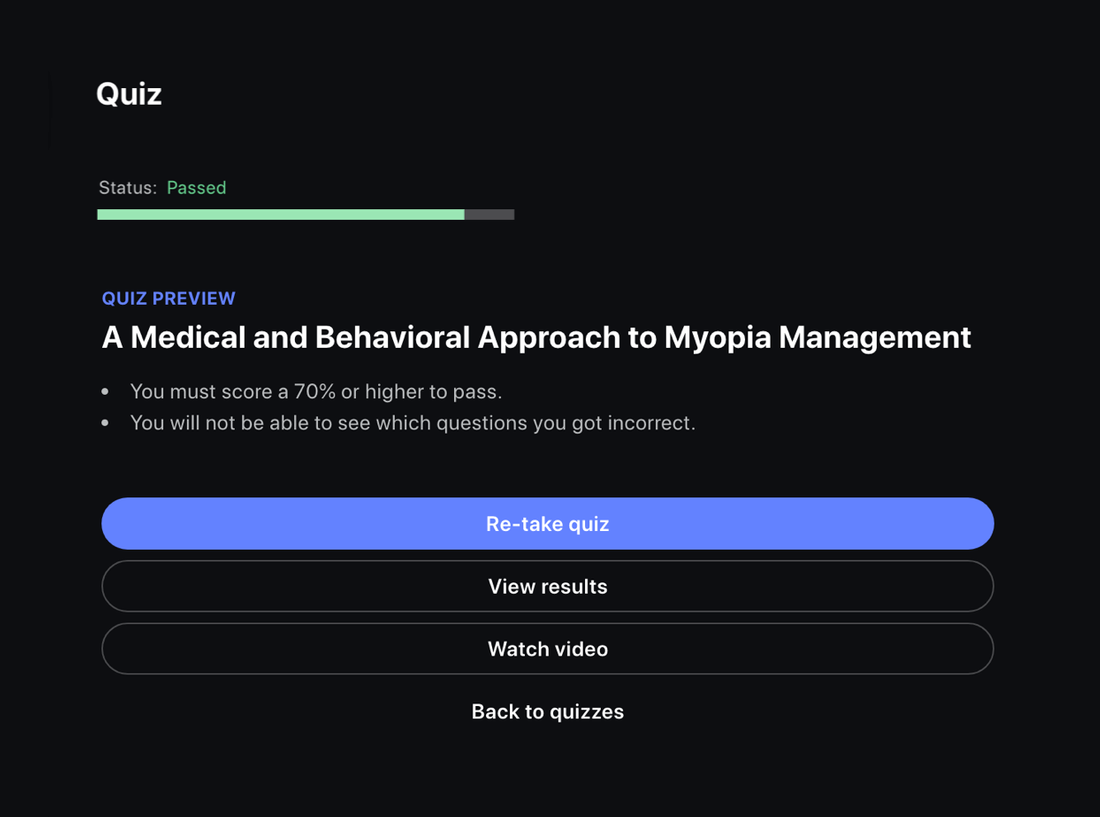Click the Quiz page heading
1100x817 pixels.
[129, 94]
